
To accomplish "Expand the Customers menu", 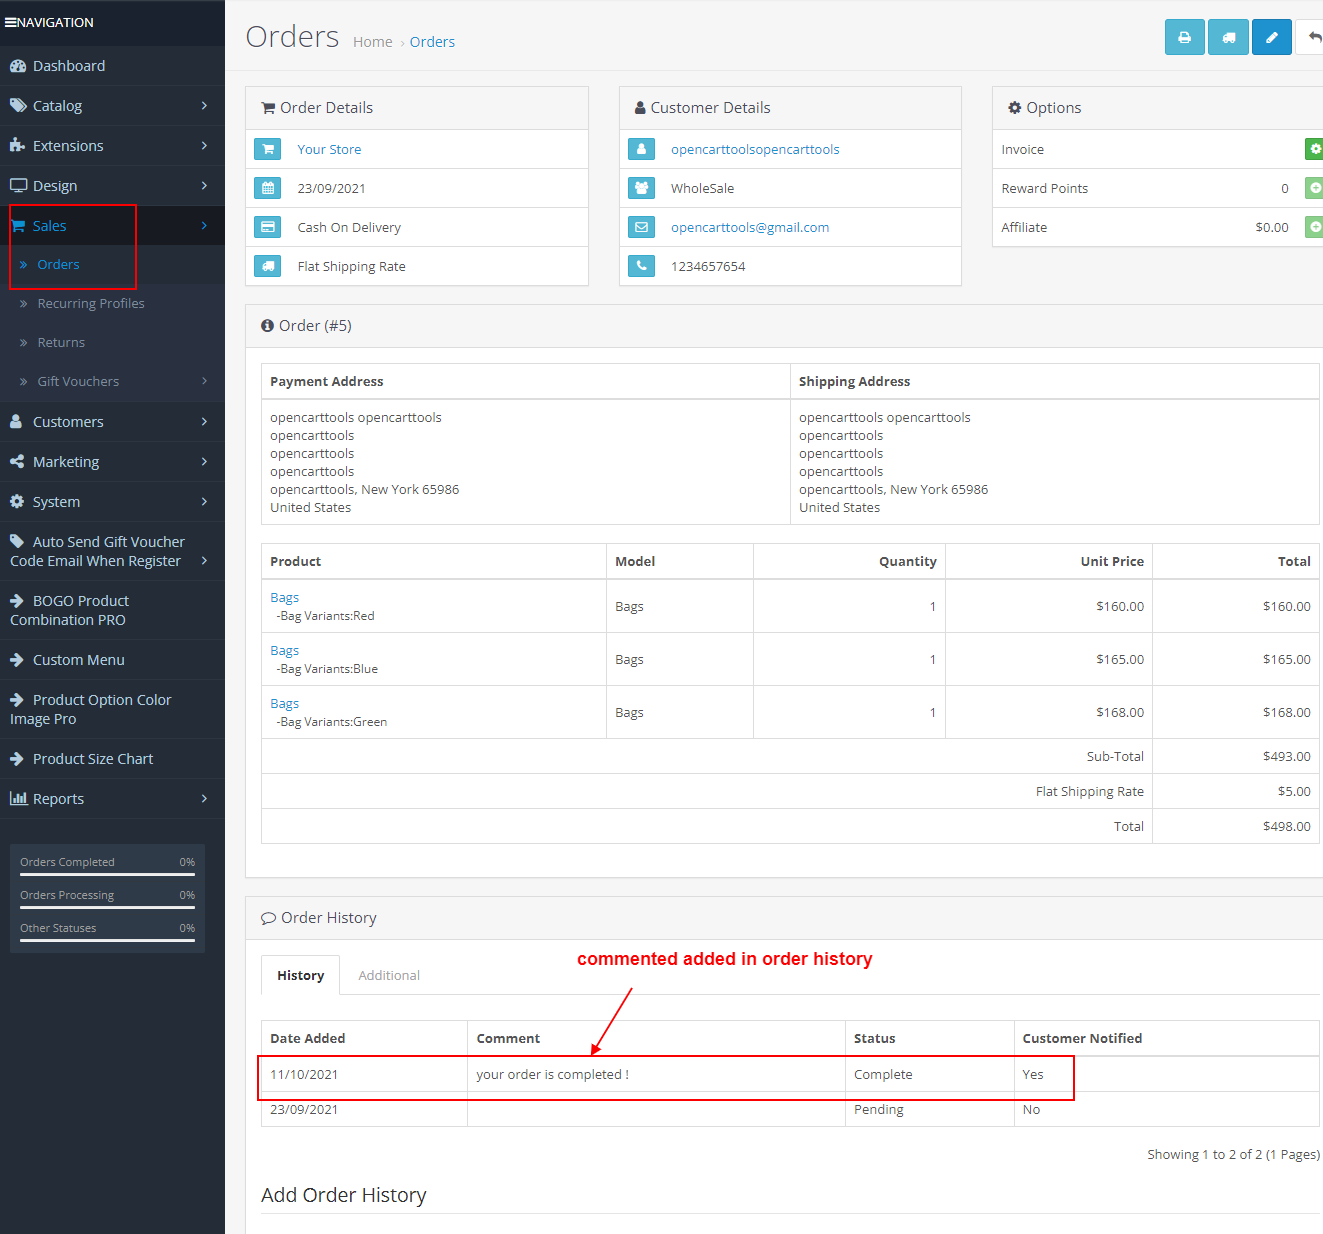I will coord(67,421).
